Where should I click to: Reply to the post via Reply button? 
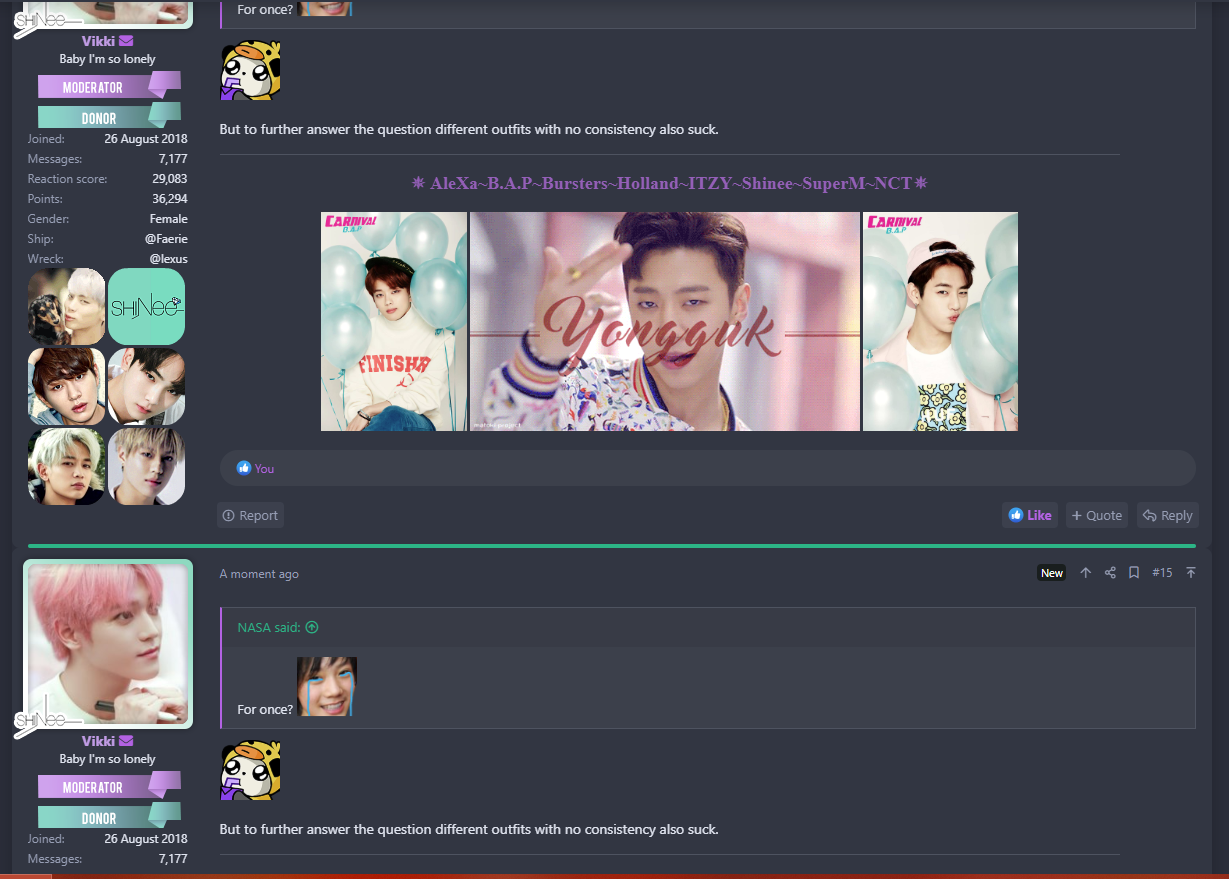(x=1168, y=515)
